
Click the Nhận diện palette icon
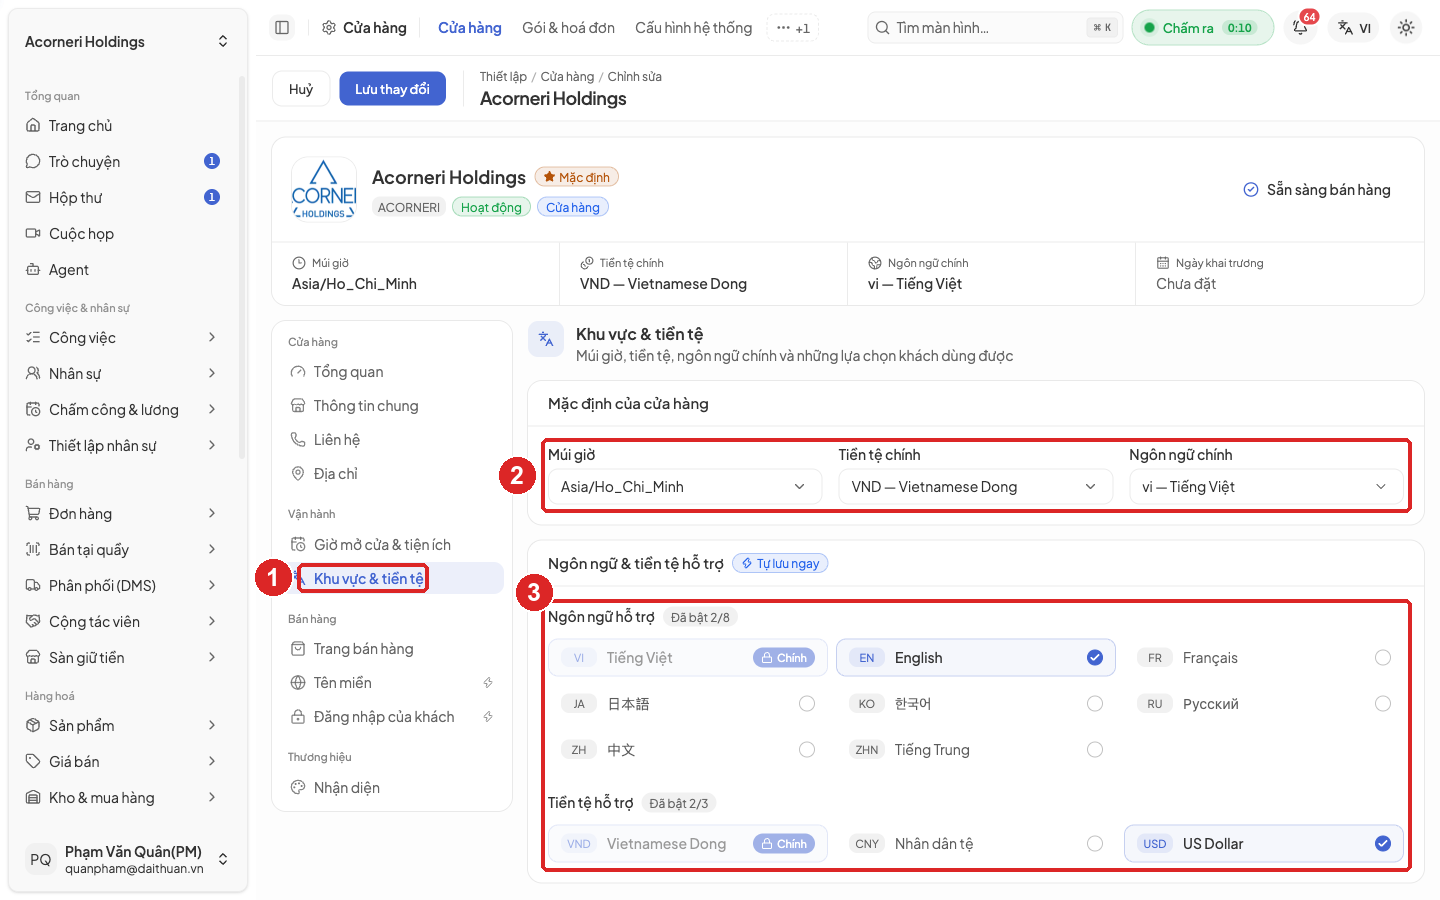(x=298, y=788)
